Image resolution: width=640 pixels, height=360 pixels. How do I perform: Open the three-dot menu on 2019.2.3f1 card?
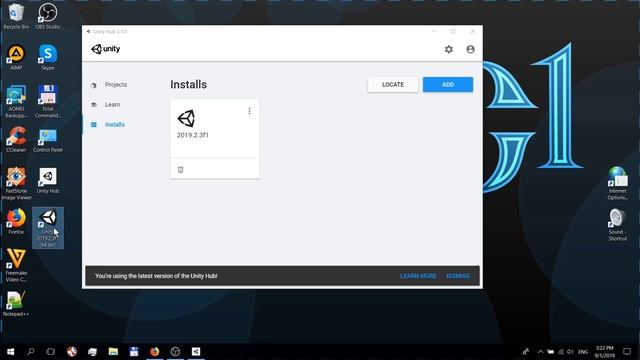coord(249,111)
